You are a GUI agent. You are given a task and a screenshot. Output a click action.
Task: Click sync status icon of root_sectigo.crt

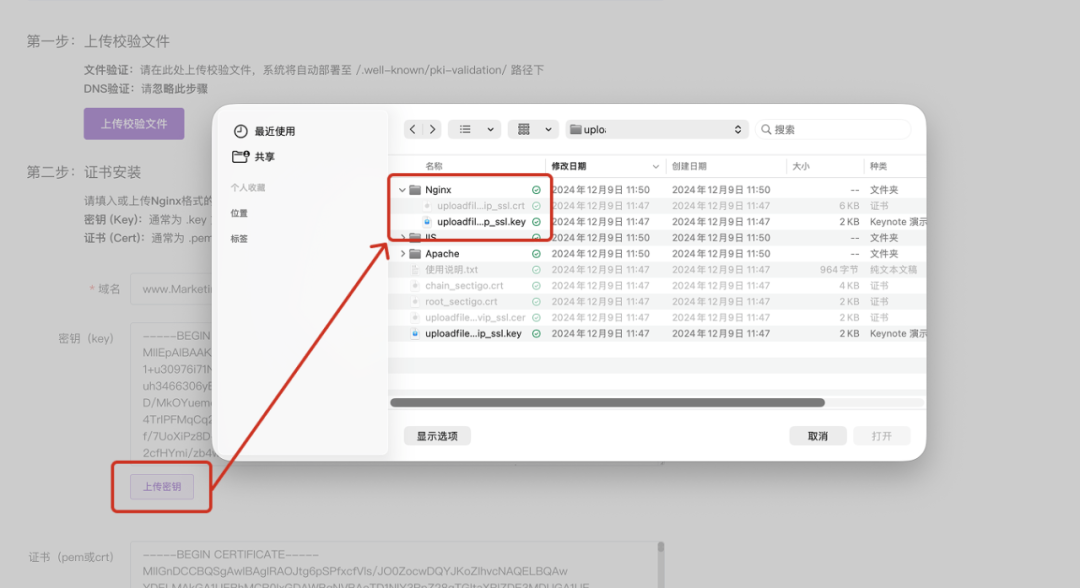[536, 302]
